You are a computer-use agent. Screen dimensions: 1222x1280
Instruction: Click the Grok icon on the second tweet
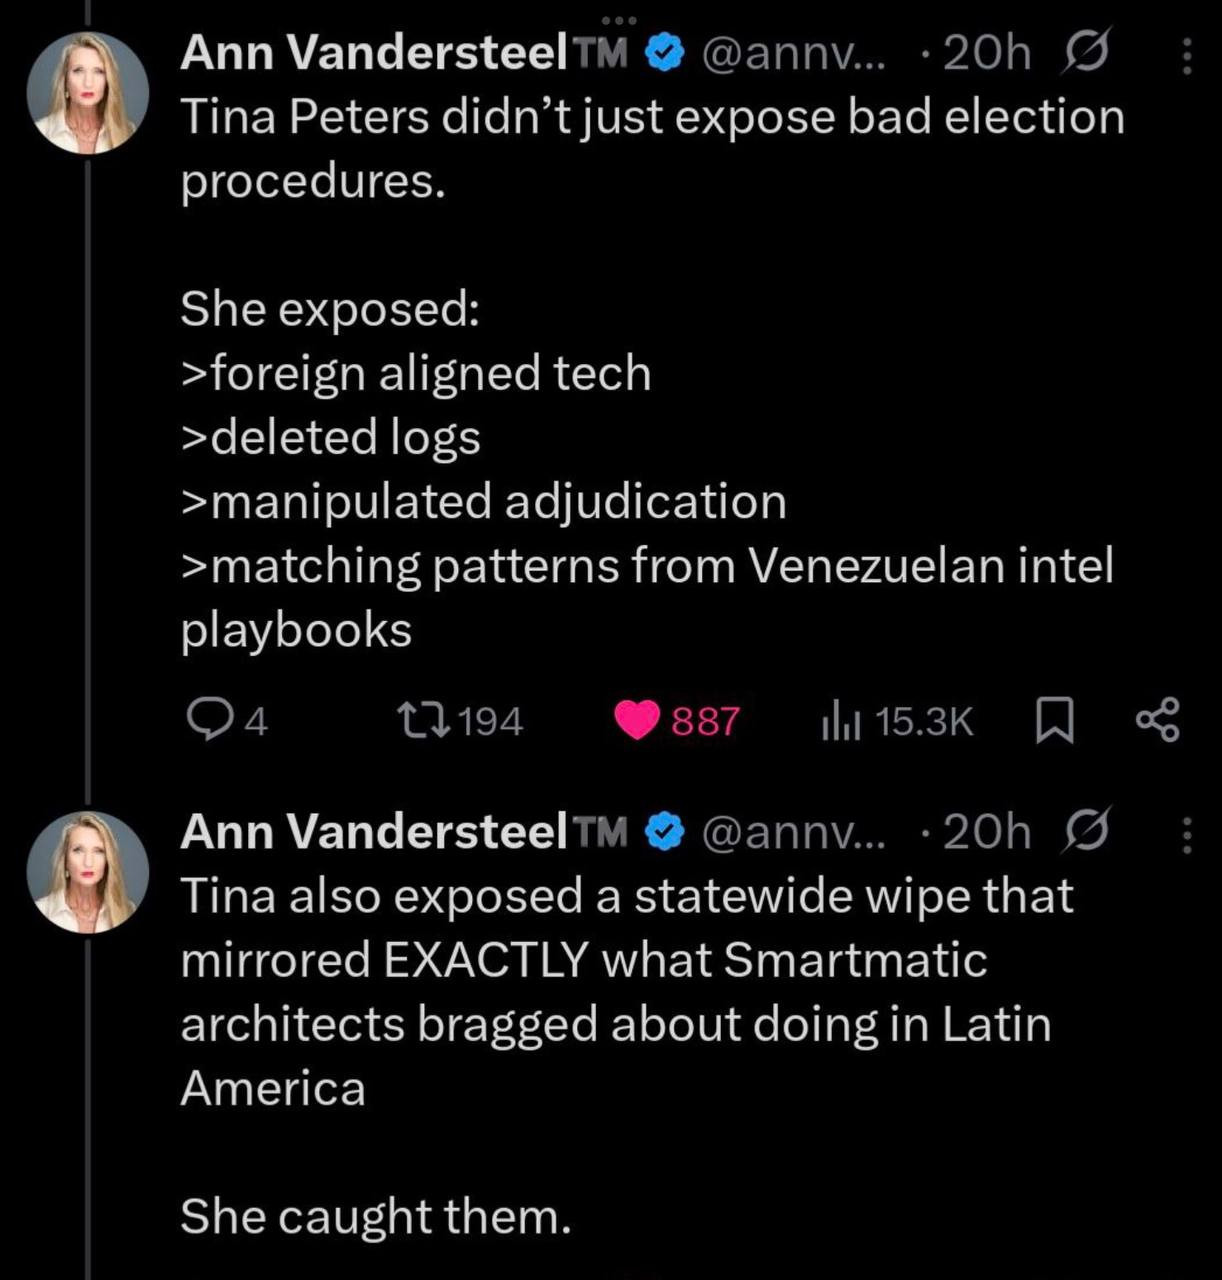point(1086,831)
